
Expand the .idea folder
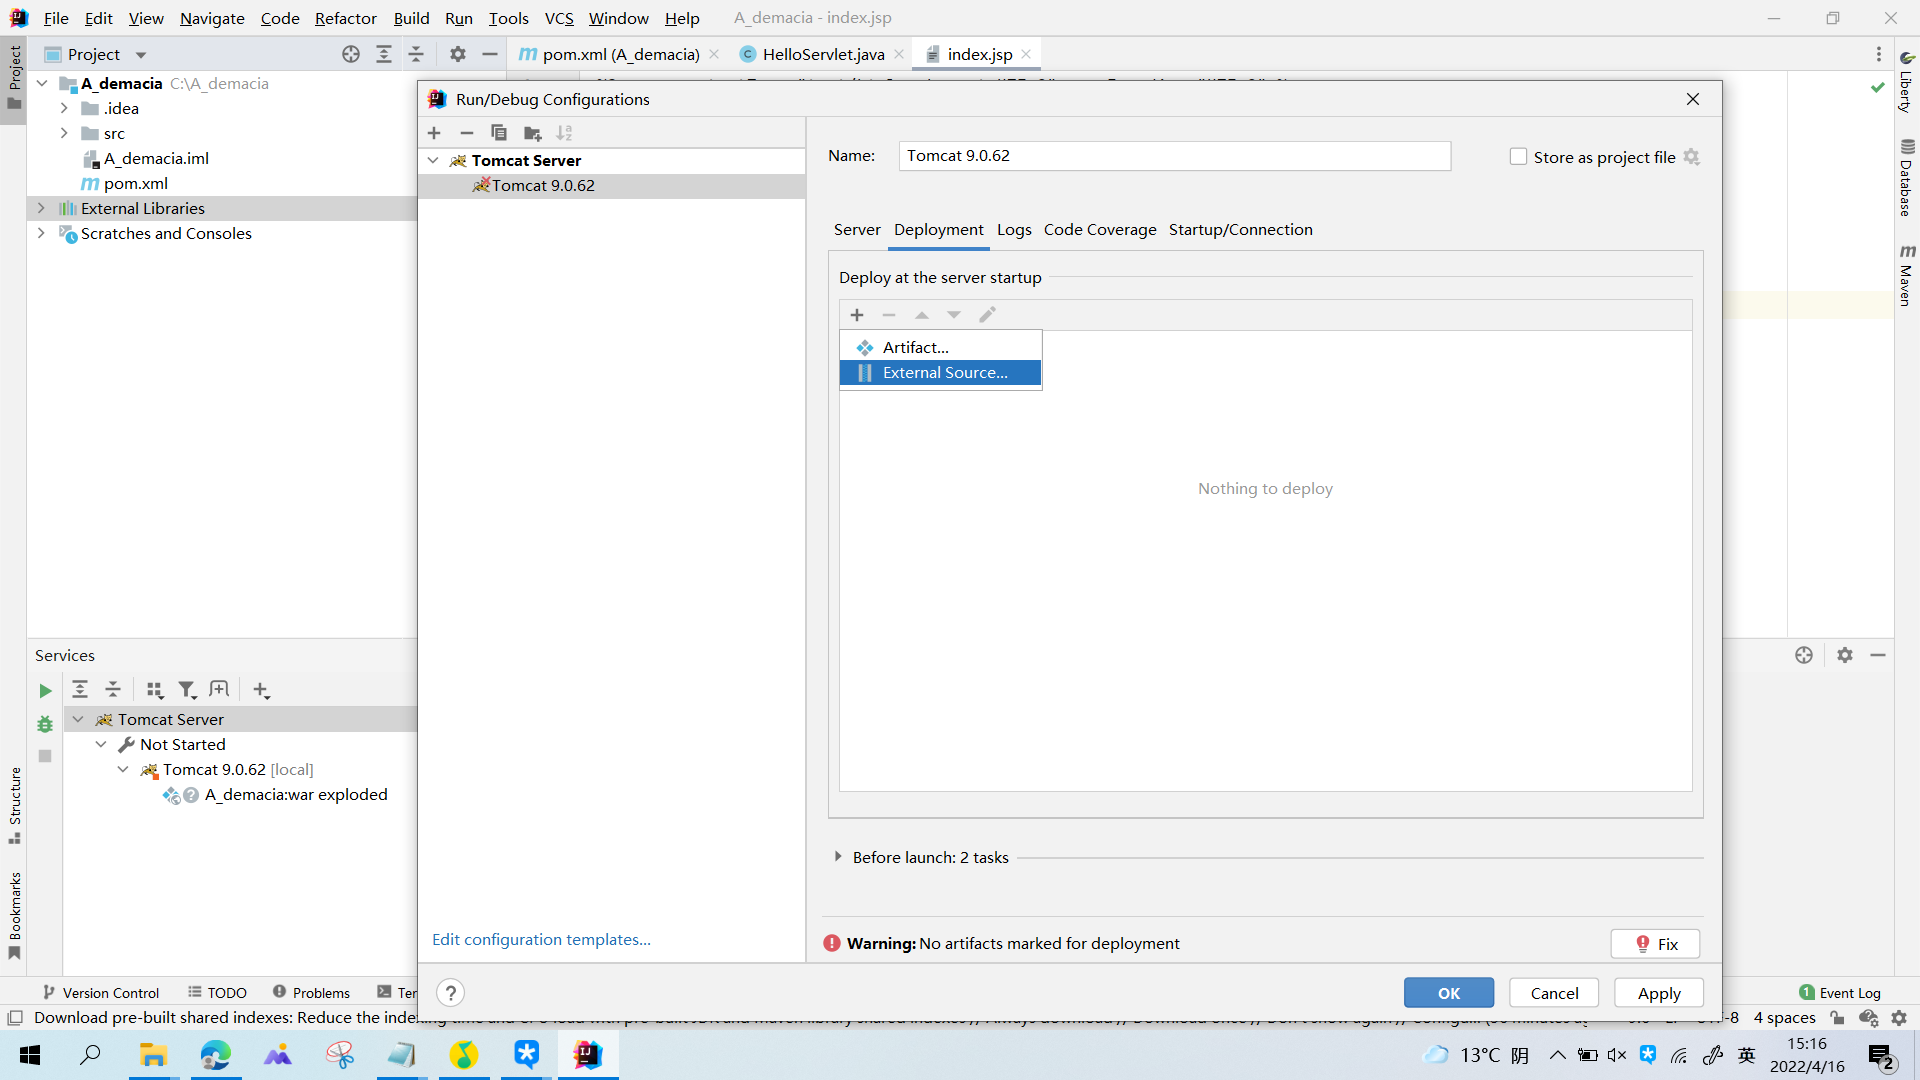click(x=64, y=108)
